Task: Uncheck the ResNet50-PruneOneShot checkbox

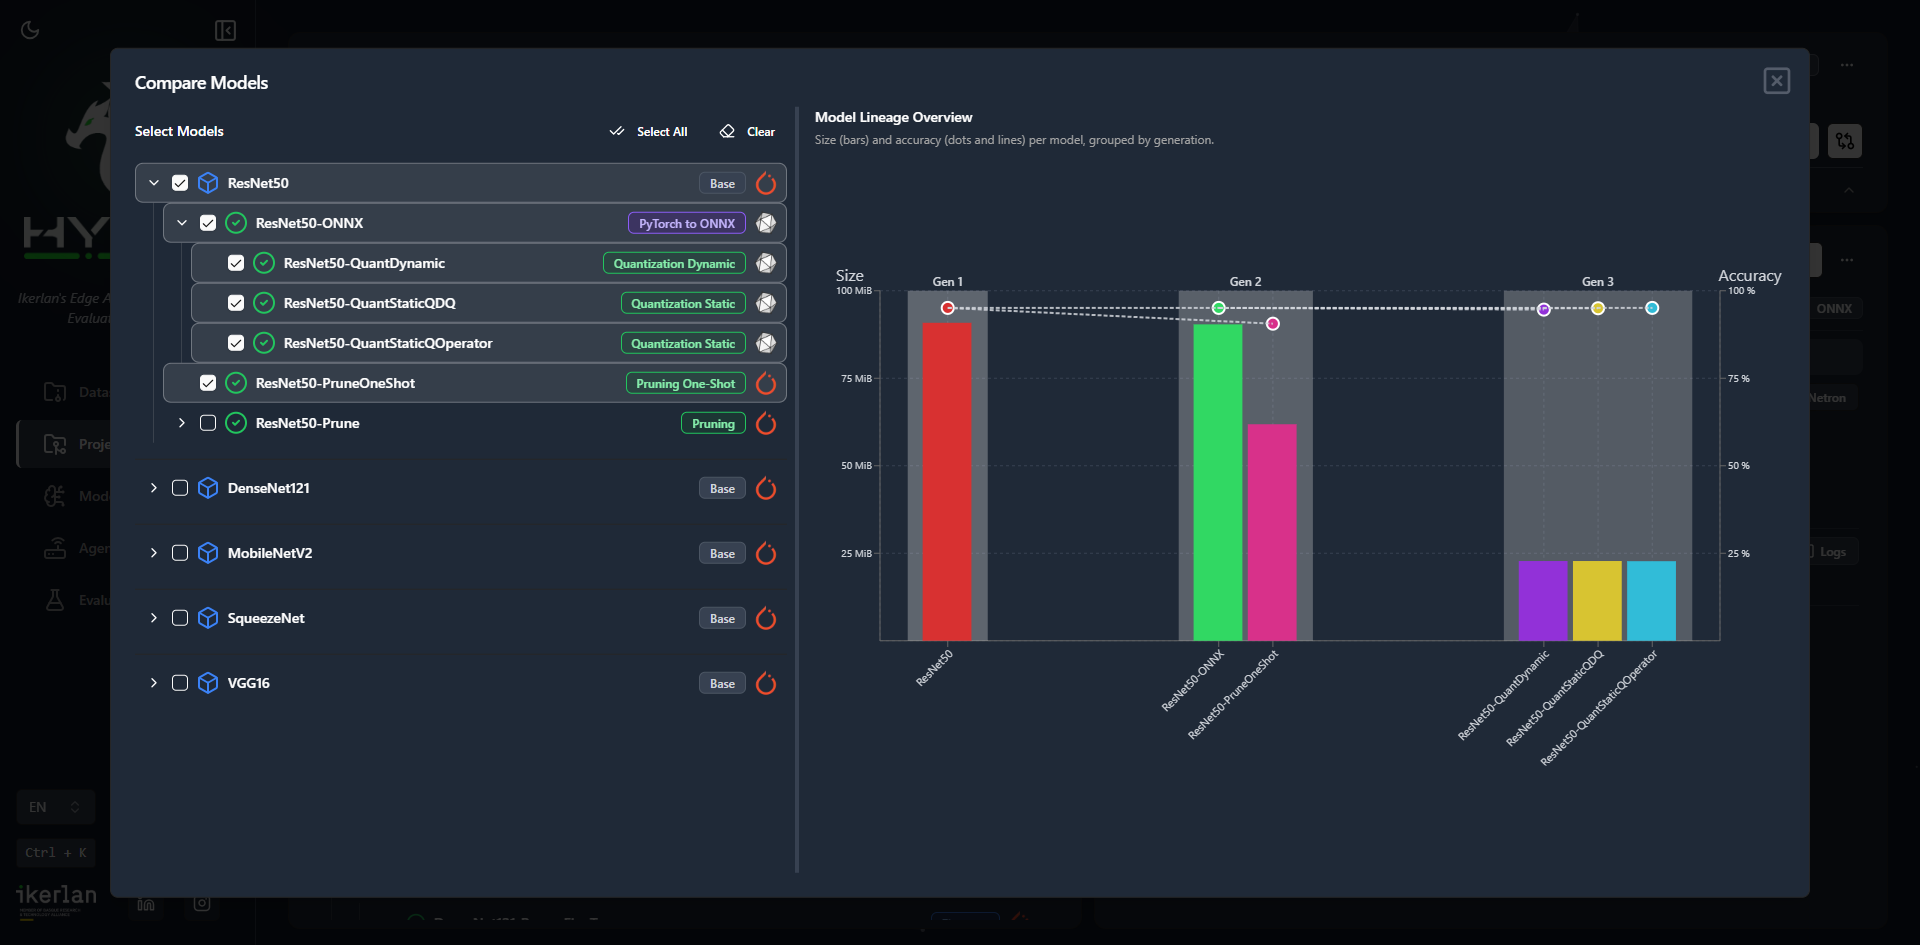Action: click(208, 383)
